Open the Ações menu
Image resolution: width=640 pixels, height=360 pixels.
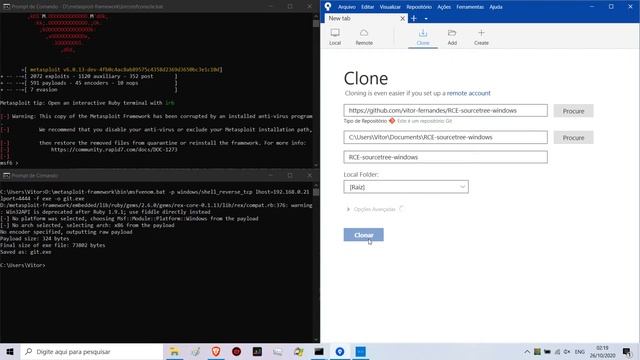(444, 7)
